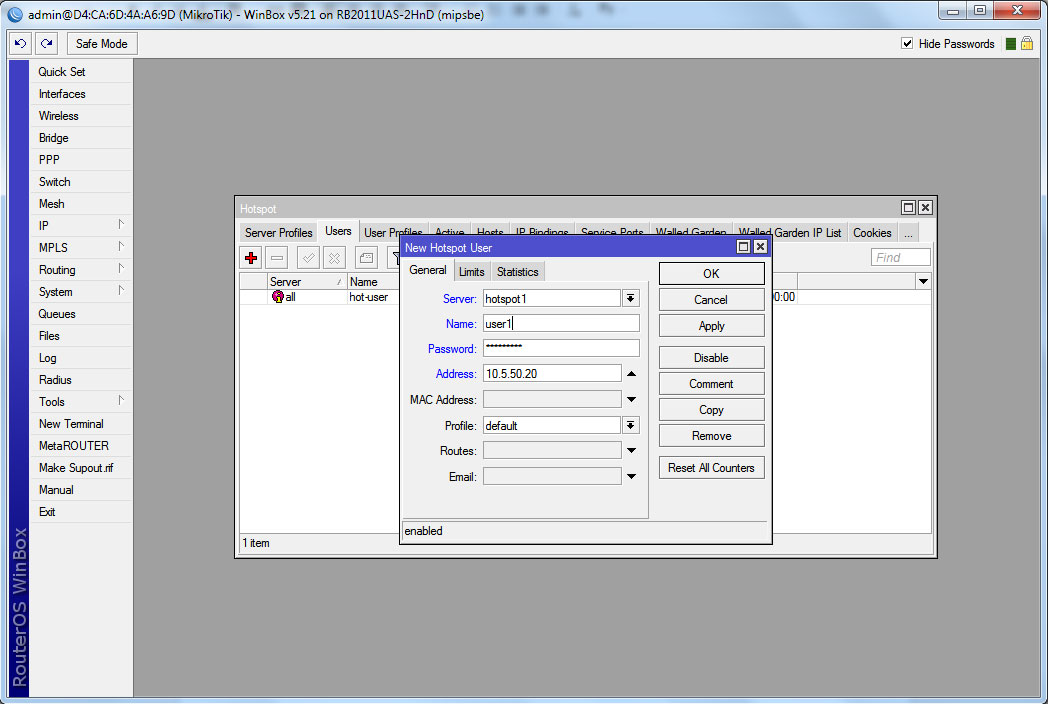Click into the Name input field

[560, 323]
